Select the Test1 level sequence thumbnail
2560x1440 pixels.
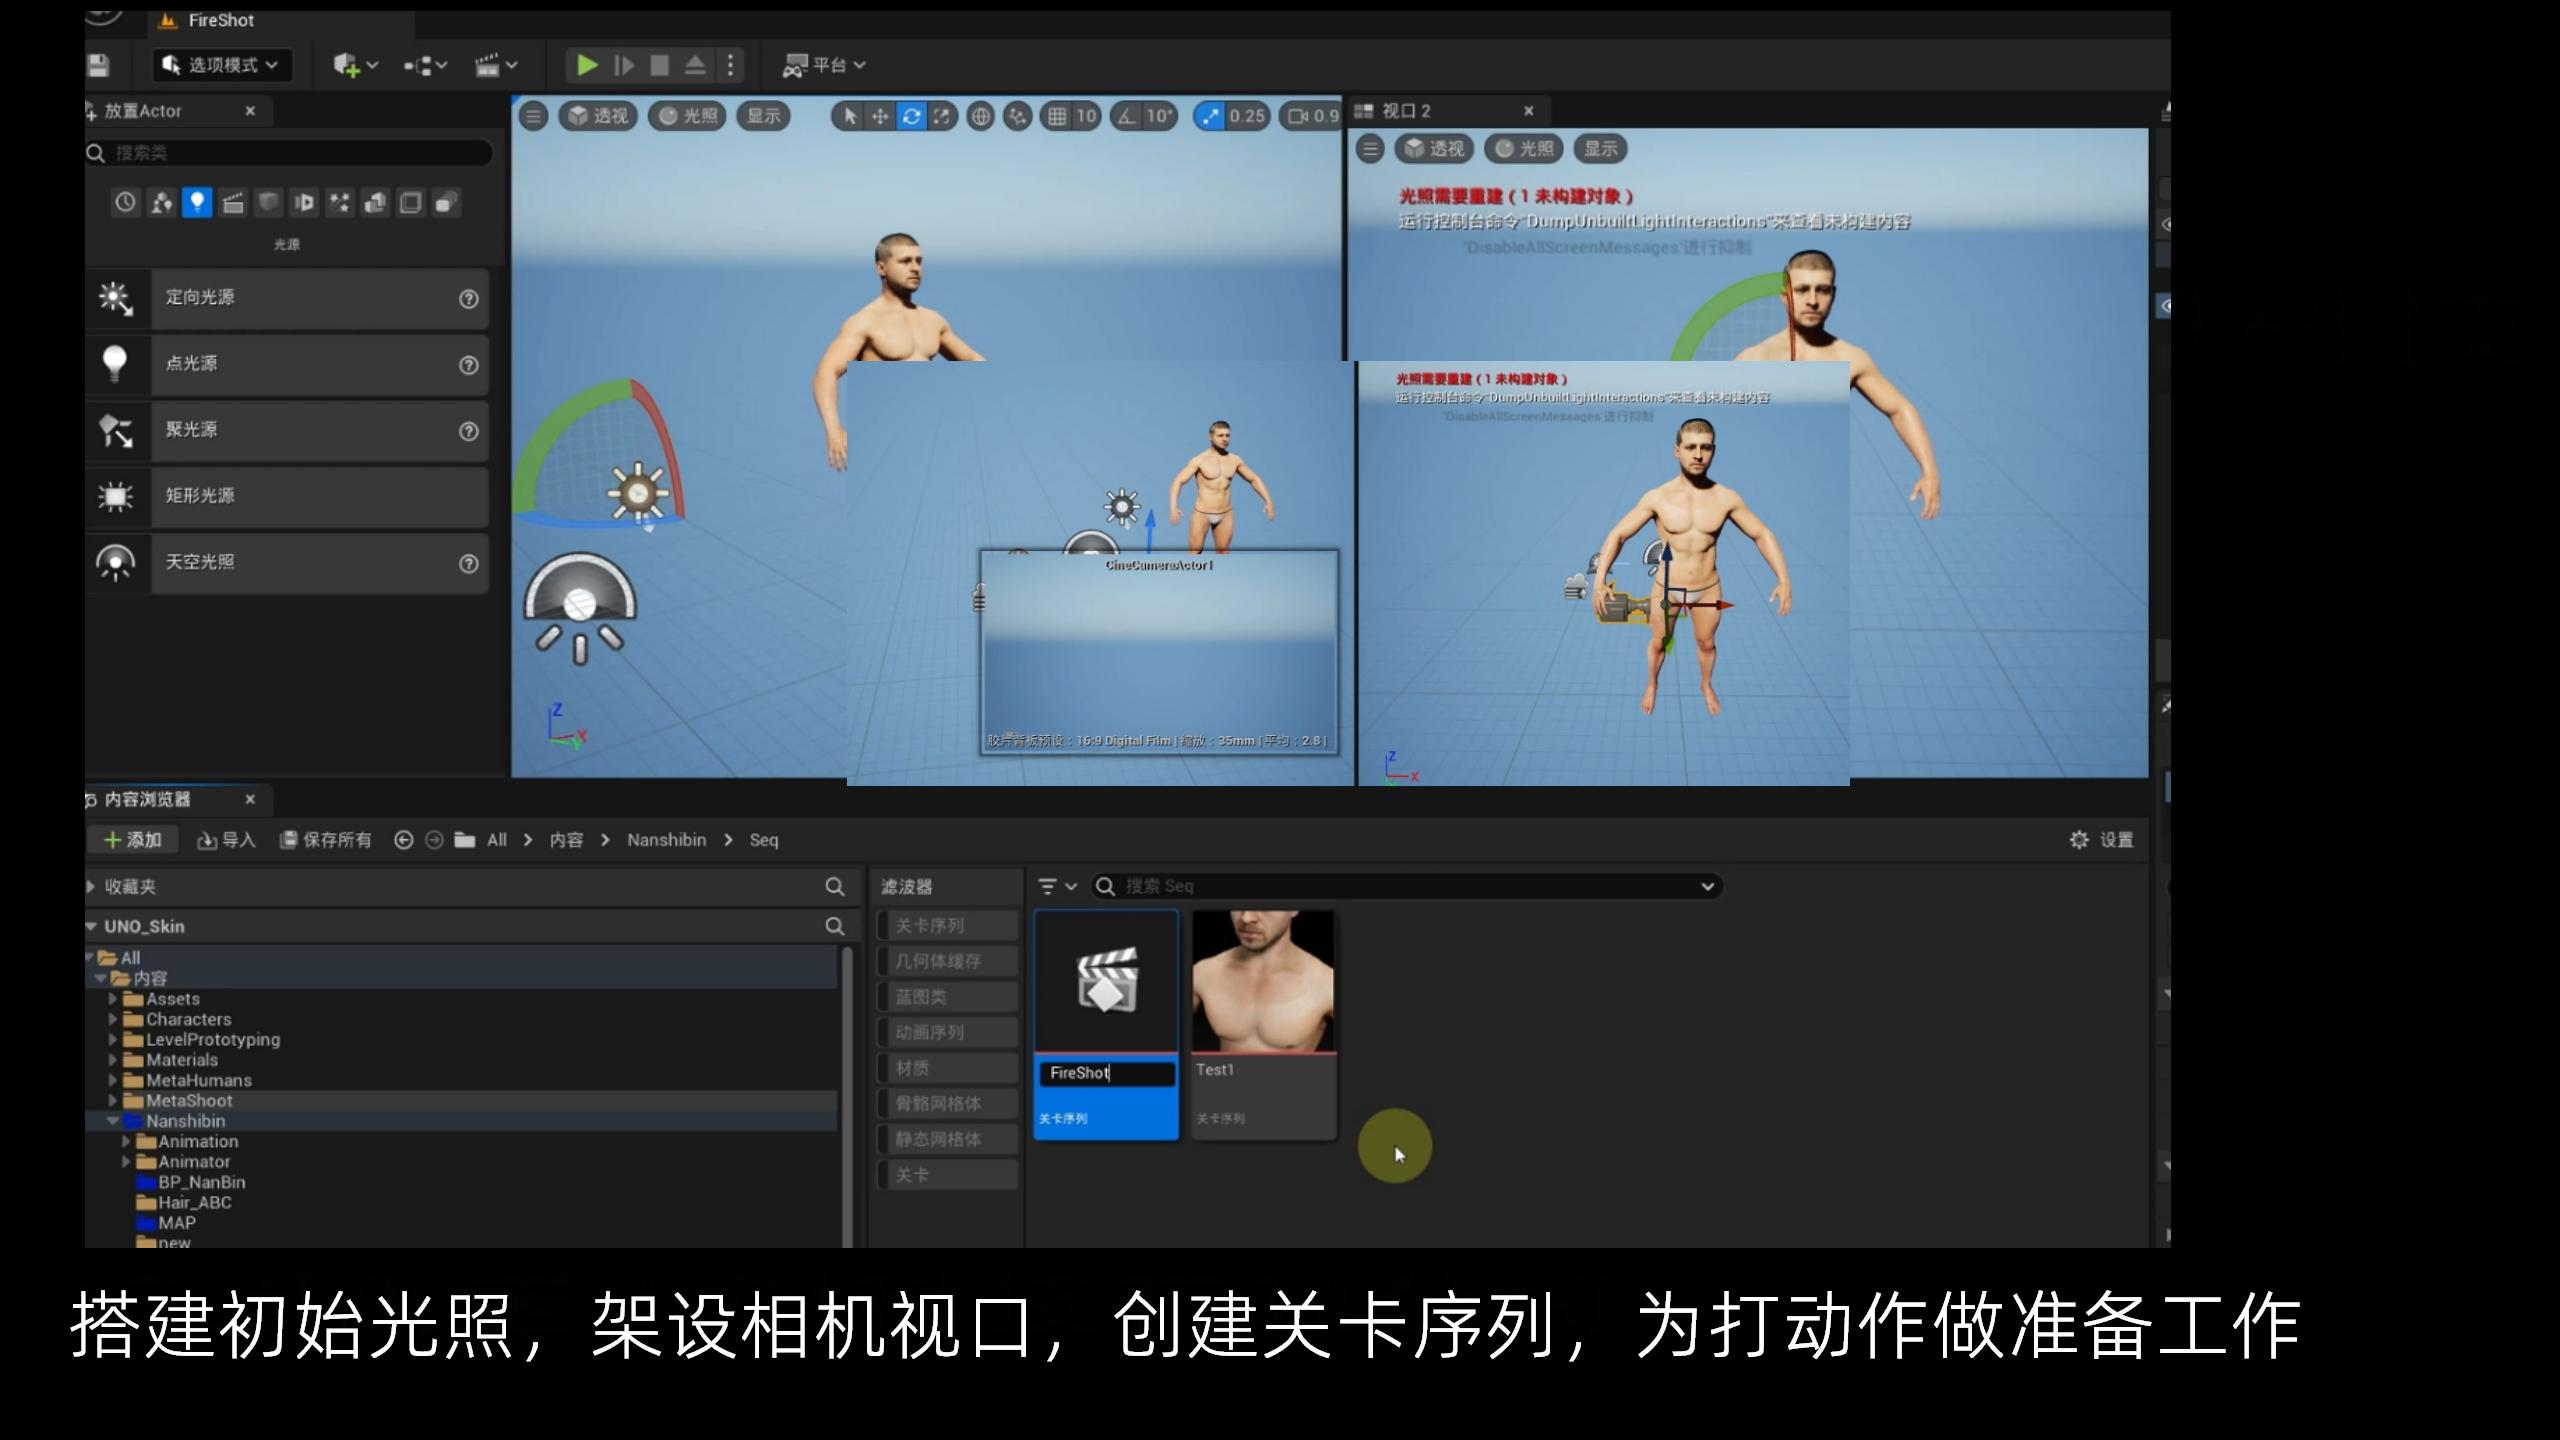[x=1263, y=981]
